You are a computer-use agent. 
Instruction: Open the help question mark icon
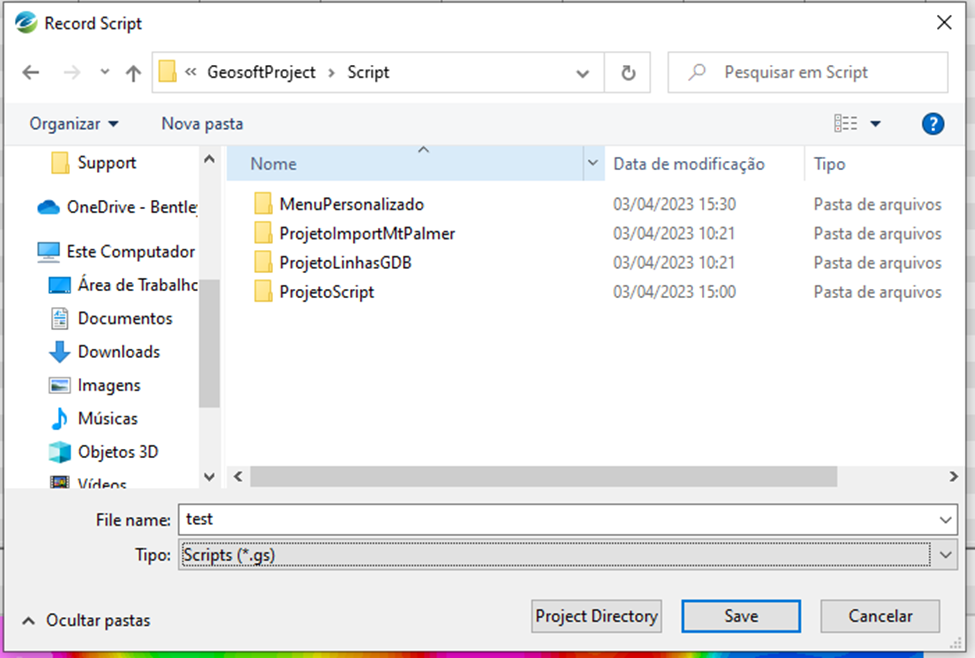932,124
